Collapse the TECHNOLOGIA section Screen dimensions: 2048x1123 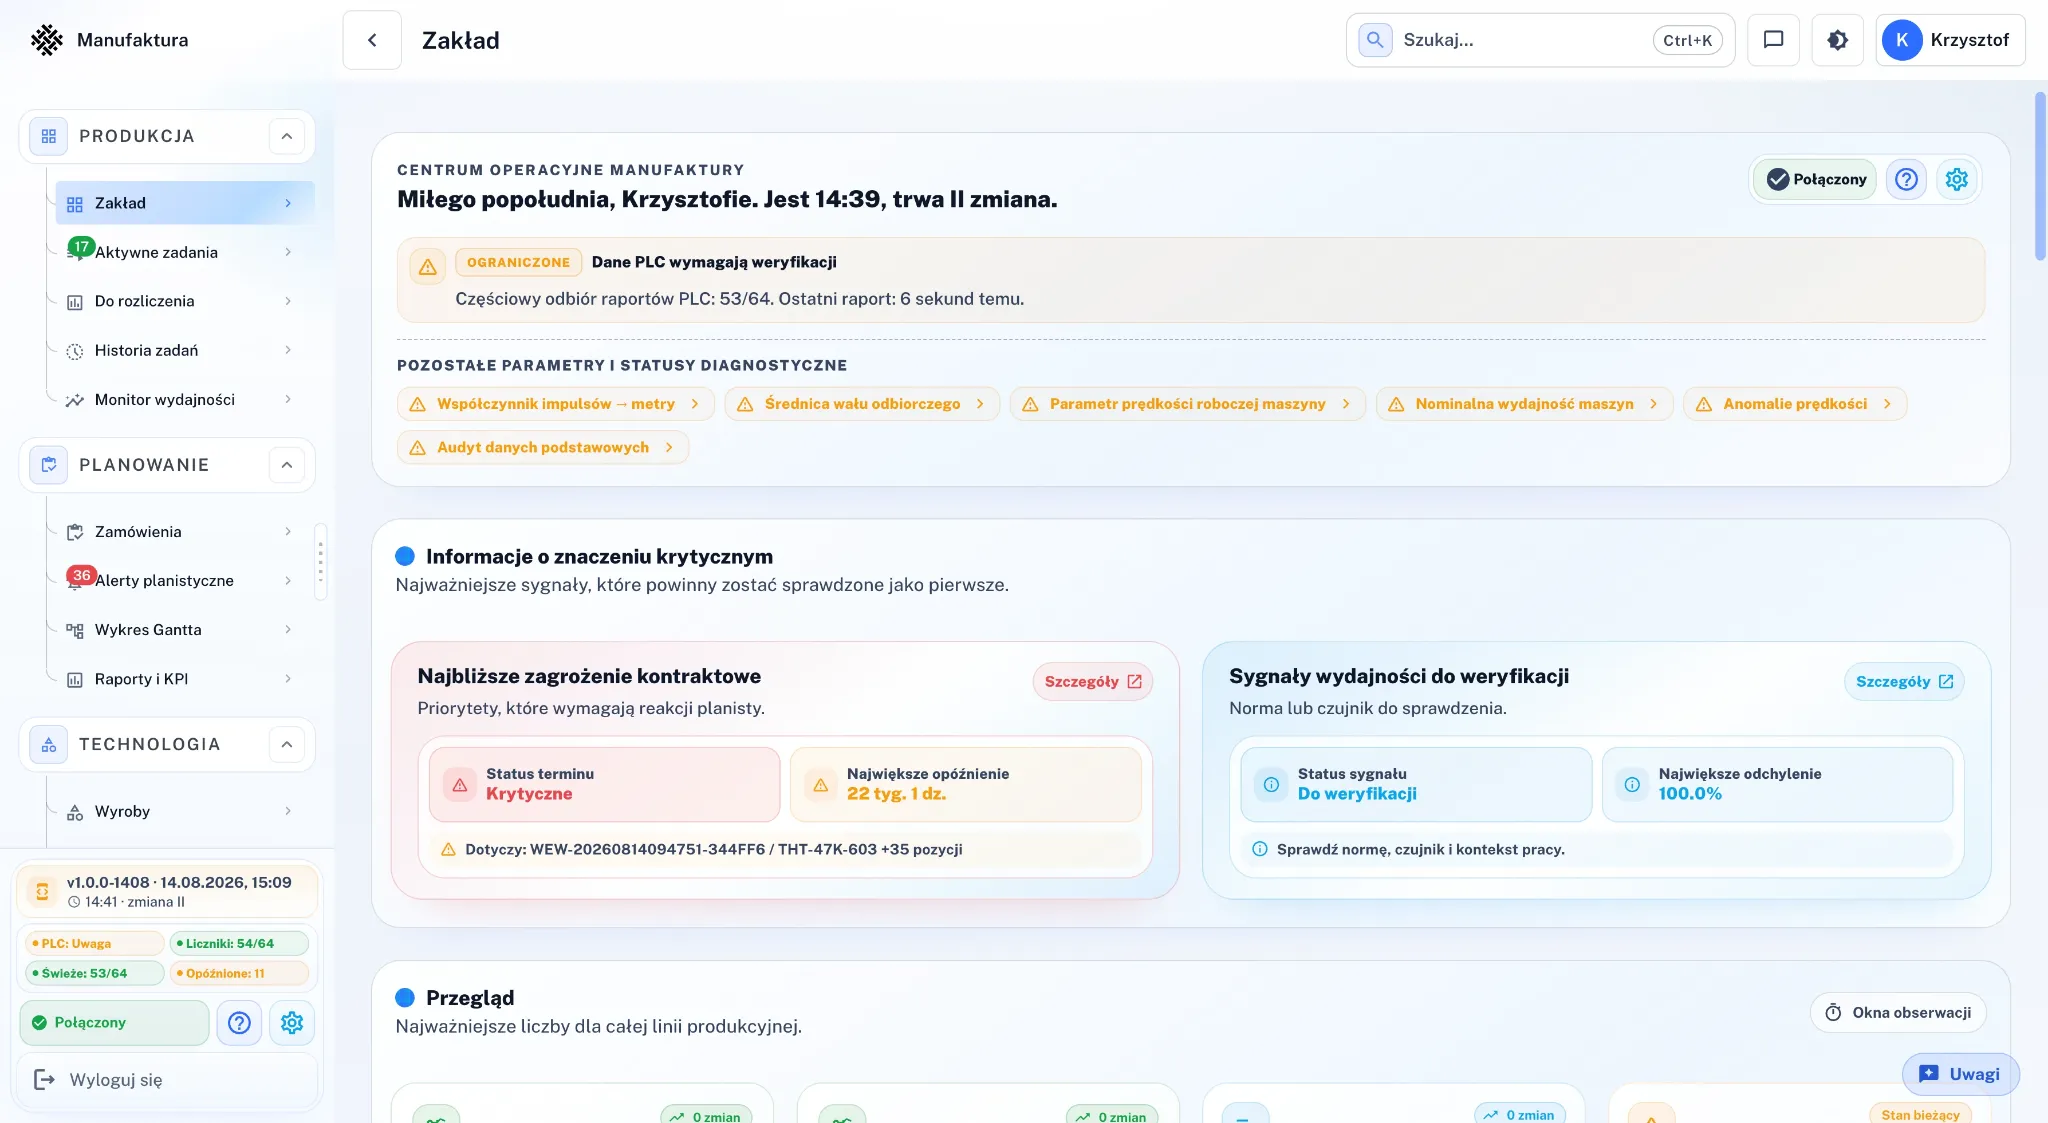point(286,744)
